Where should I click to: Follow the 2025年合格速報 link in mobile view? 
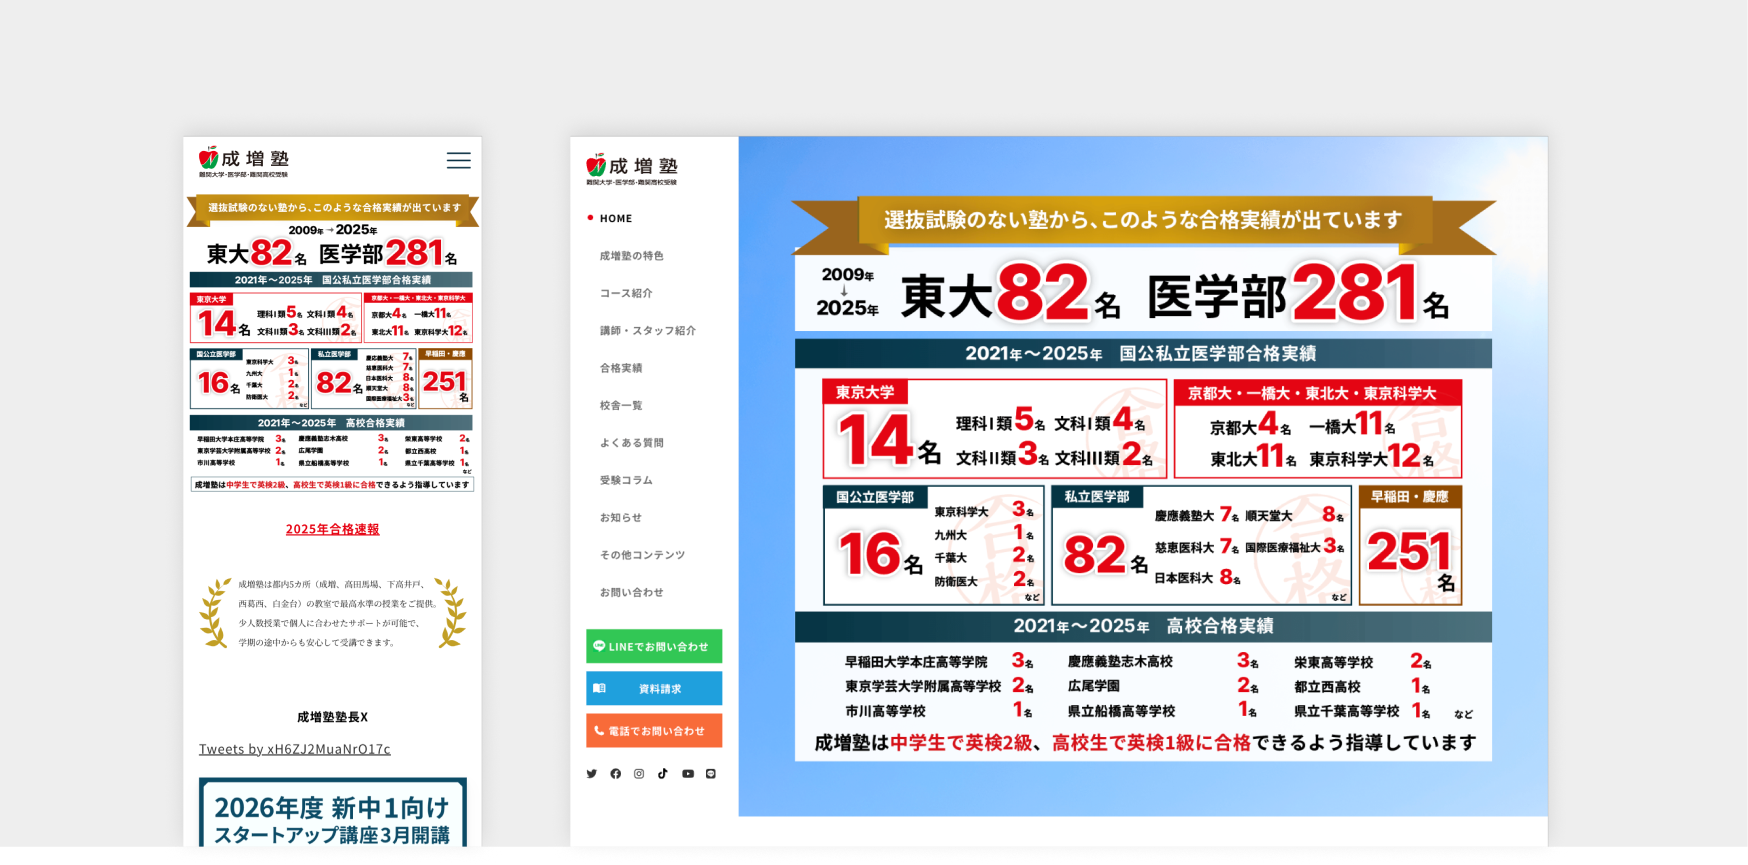tap(332, 529)
